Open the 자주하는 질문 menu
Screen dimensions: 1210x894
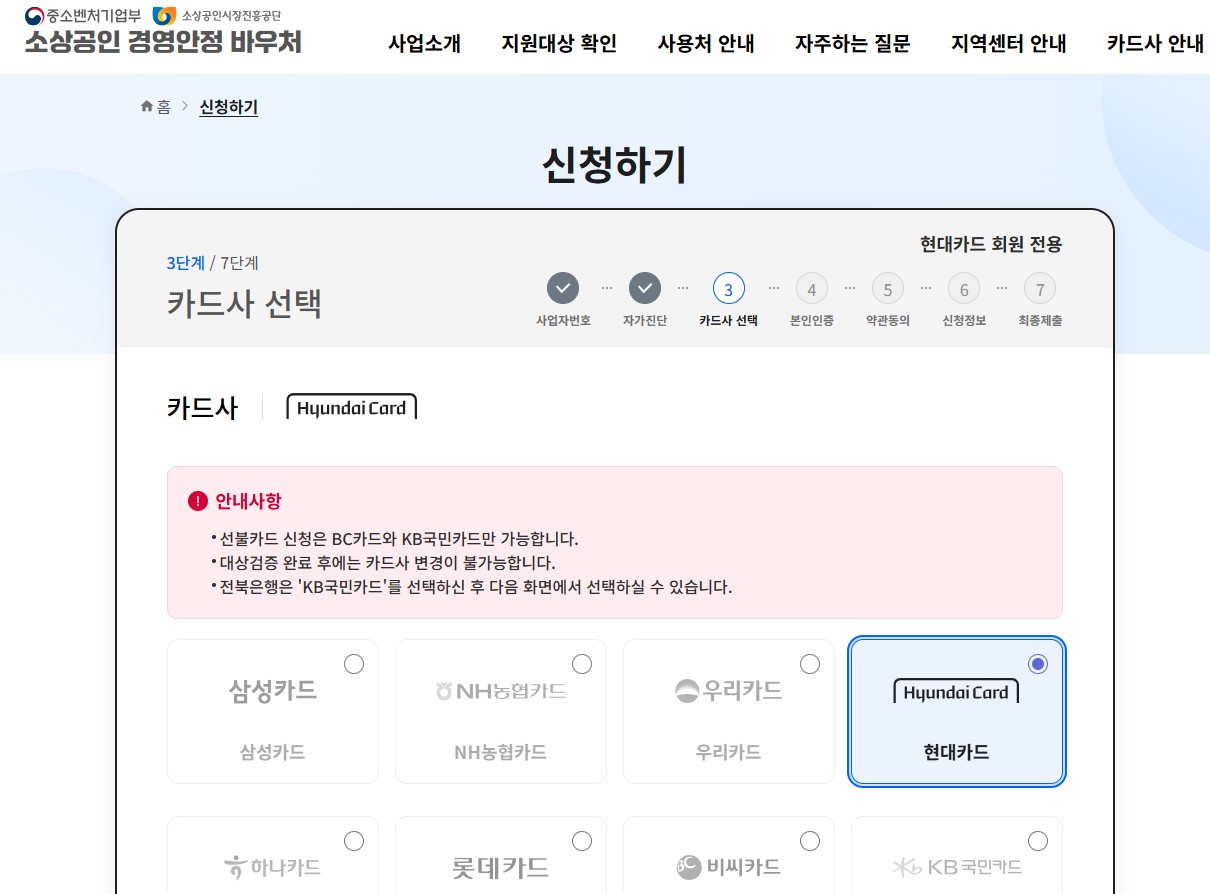(x=853, y=44)
